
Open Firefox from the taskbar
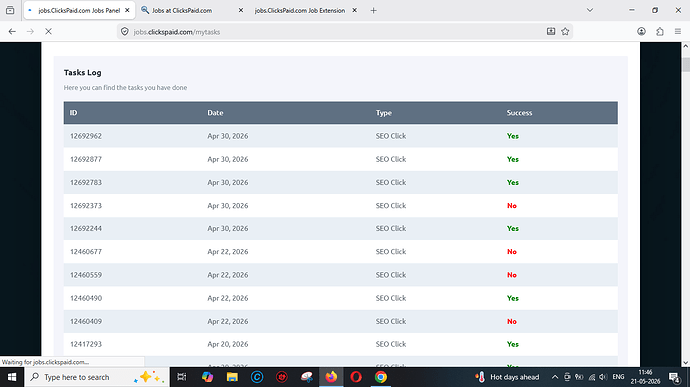point(331,377)
